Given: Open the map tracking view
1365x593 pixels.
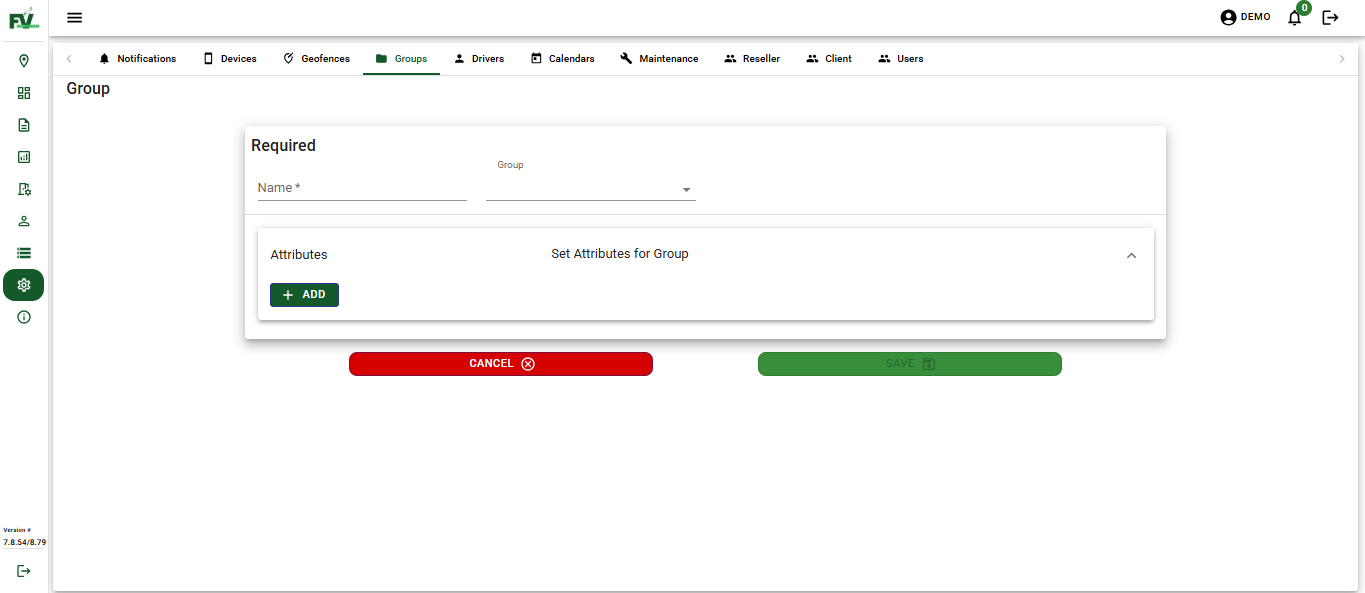Looking at the screenshot, I should coord(23,61).
